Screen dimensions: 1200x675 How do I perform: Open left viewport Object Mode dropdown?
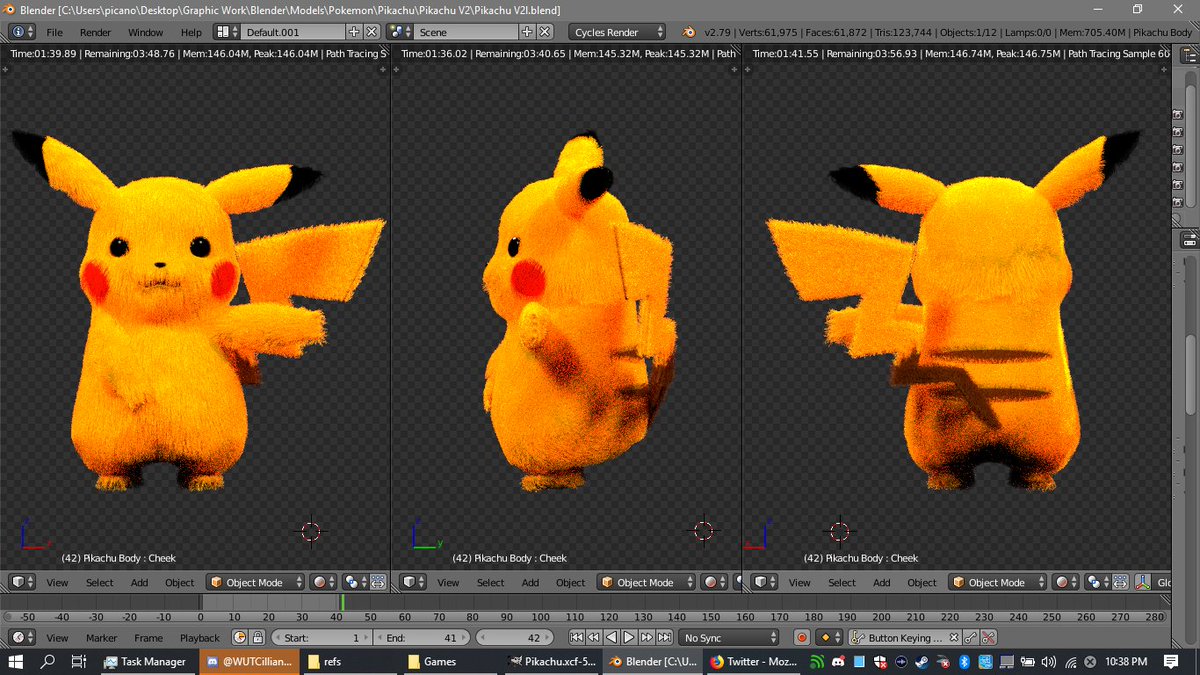coord(255,582)
